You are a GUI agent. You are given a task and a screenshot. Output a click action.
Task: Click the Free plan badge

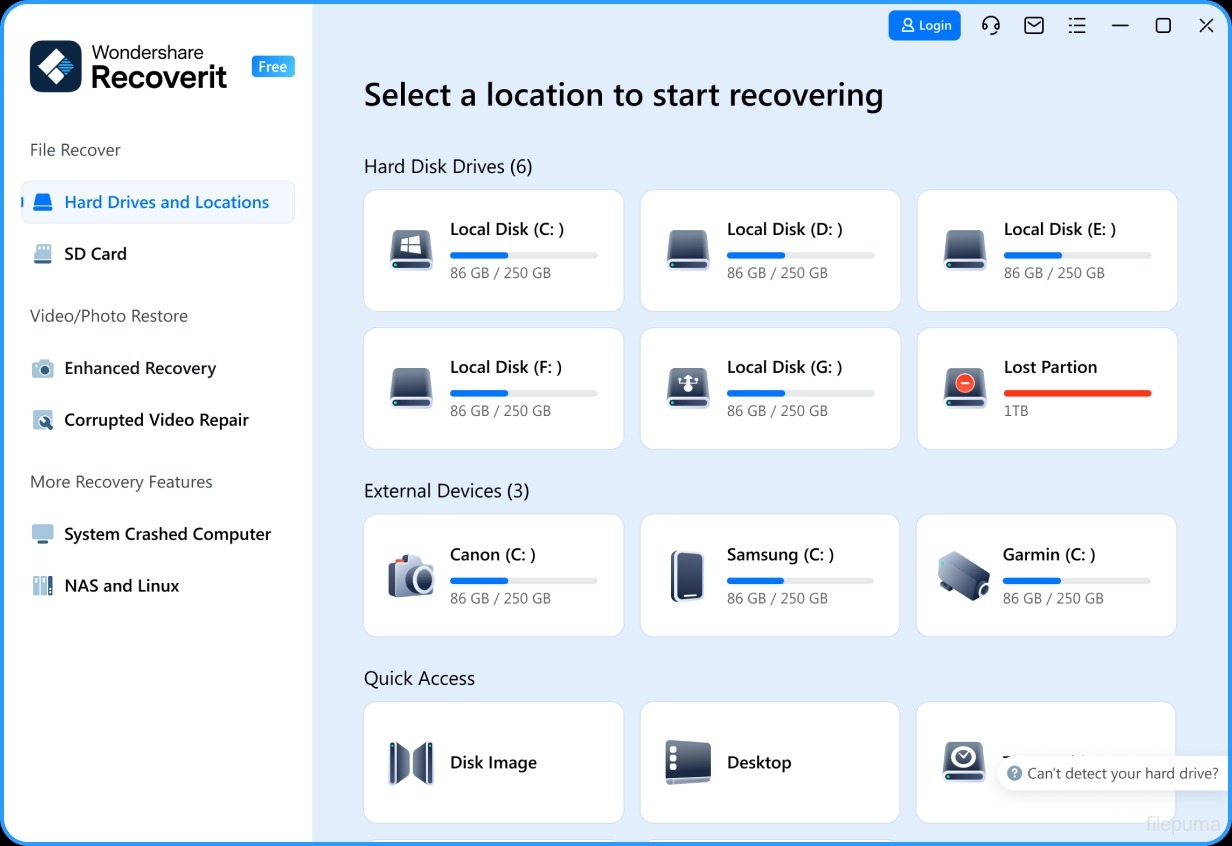(x=272, y=66)
